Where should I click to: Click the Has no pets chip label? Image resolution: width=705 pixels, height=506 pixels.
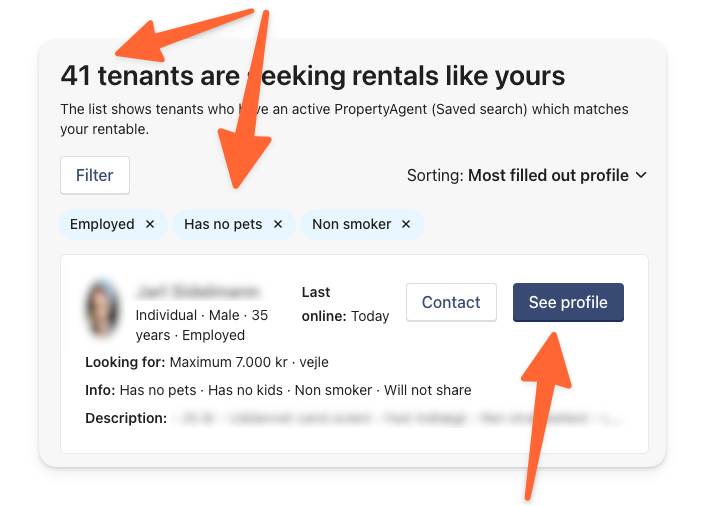[x=223, y=224]
